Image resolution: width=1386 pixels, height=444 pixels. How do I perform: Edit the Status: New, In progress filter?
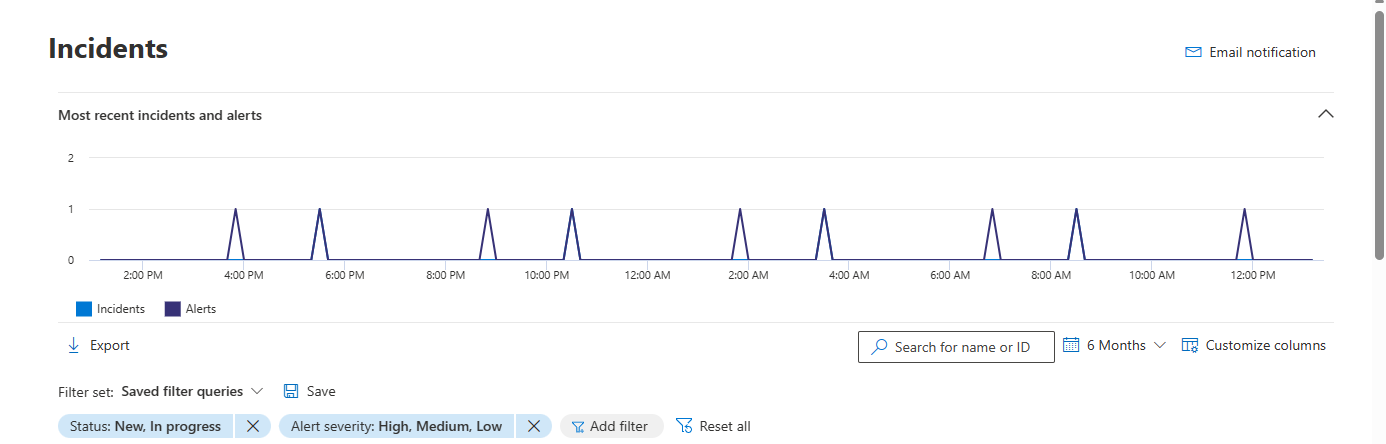146,426
